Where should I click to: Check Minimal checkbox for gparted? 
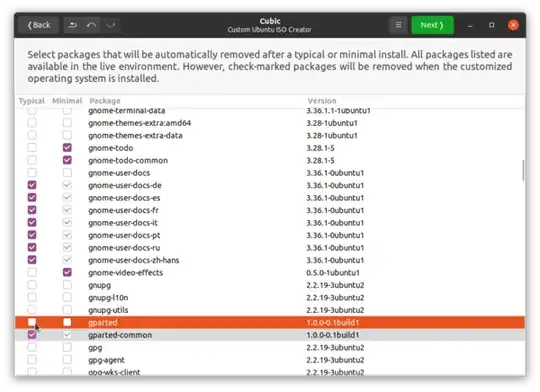(67, 322)
